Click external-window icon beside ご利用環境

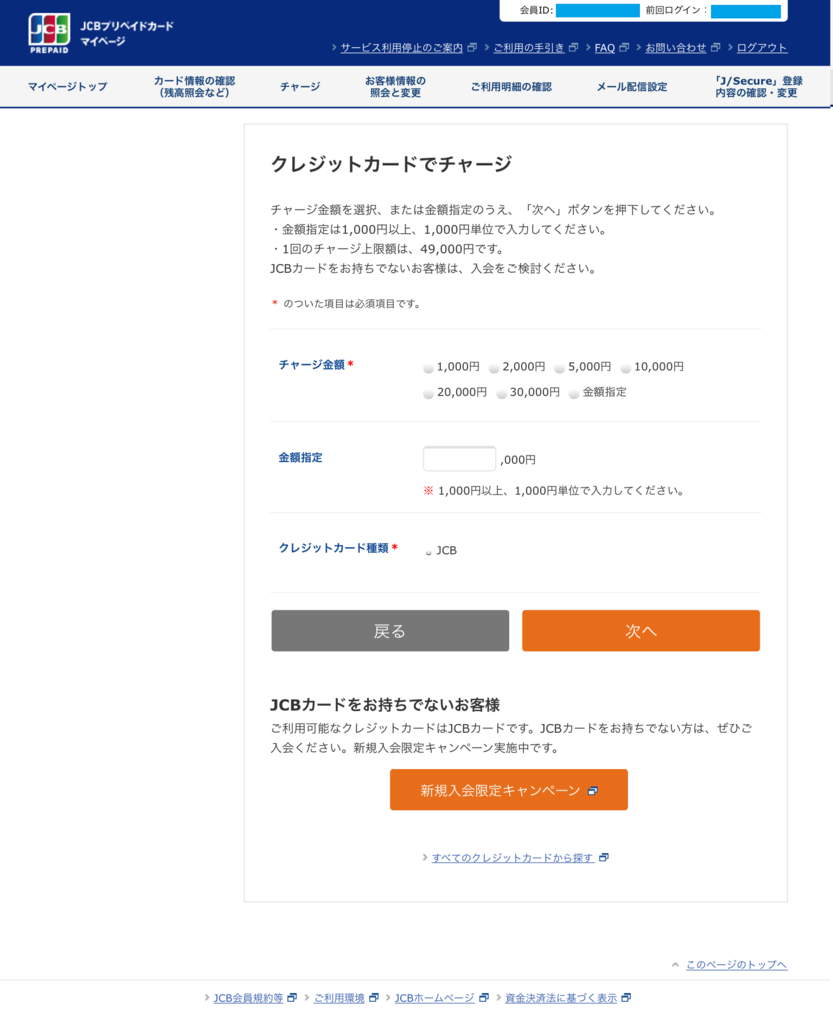pos(374,997)
